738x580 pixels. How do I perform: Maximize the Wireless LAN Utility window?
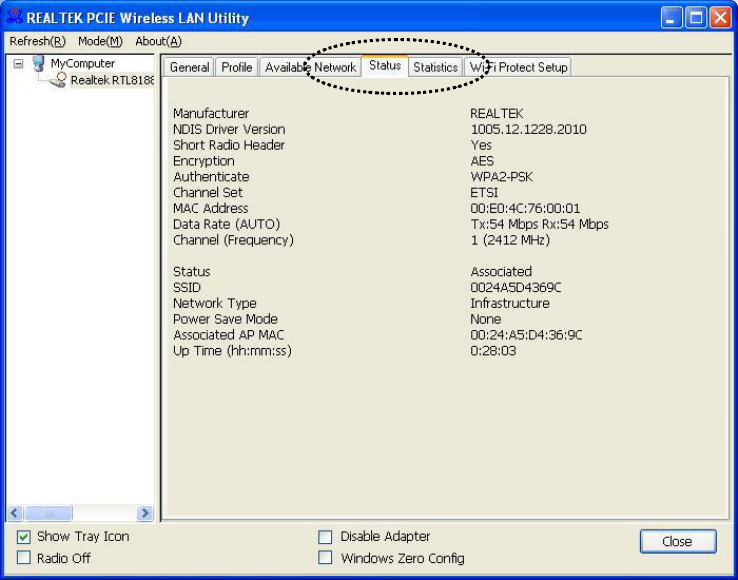coord(696,18)
